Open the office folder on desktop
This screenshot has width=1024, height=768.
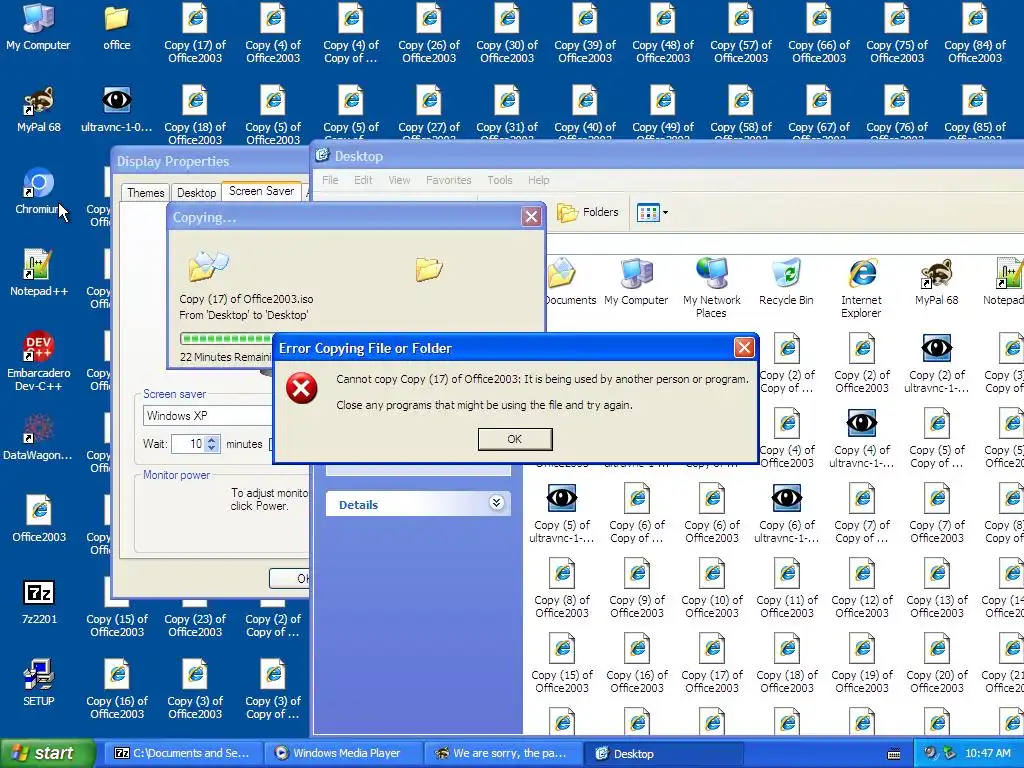[116, 28]
